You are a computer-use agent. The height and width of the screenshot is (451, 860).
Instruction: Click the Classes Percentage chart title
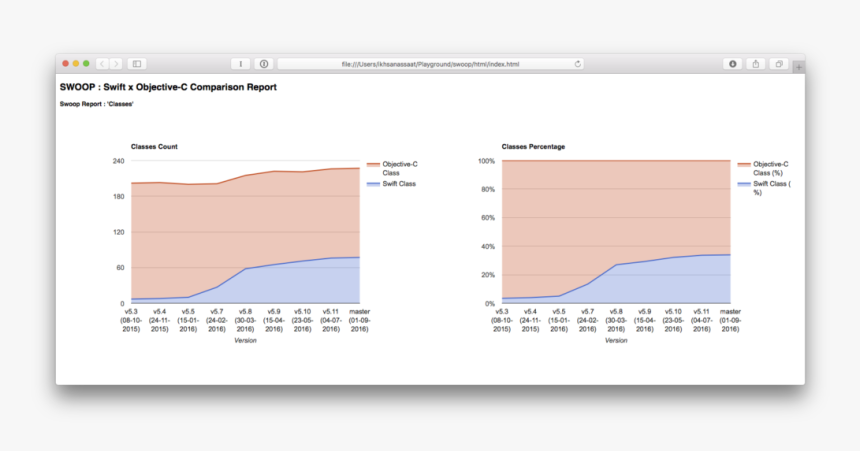pos(533,147)
